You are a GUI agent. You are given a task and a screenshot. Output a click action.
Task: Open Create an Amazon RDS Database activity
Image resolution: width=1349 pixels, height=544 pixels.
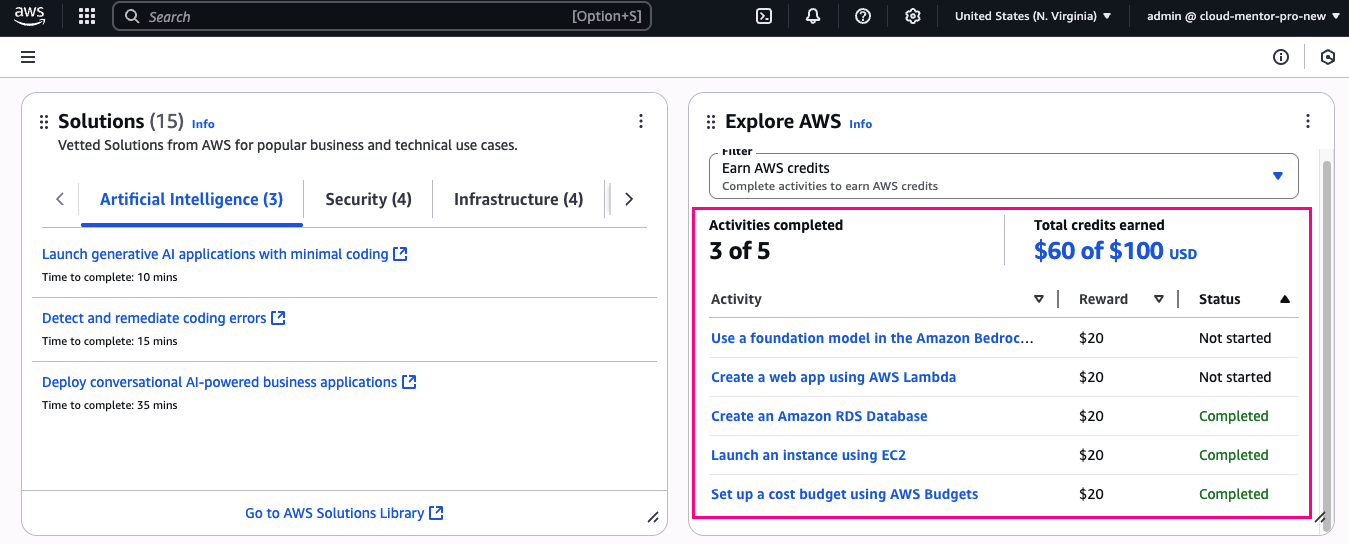click(819, 416)
